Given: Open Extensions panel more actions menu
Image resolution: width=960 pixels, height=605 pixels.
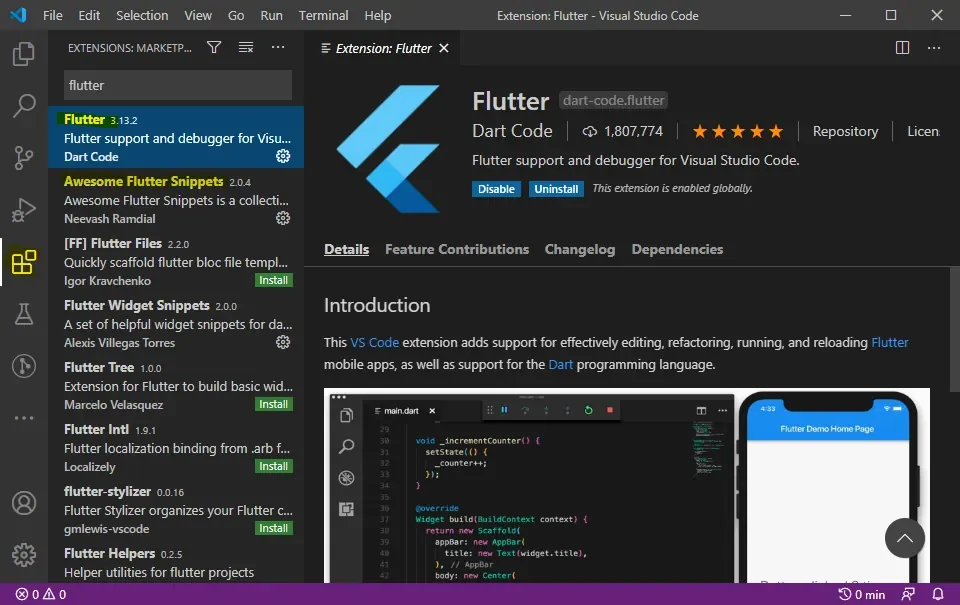Looking at the screenshot, I should point(278,47).
